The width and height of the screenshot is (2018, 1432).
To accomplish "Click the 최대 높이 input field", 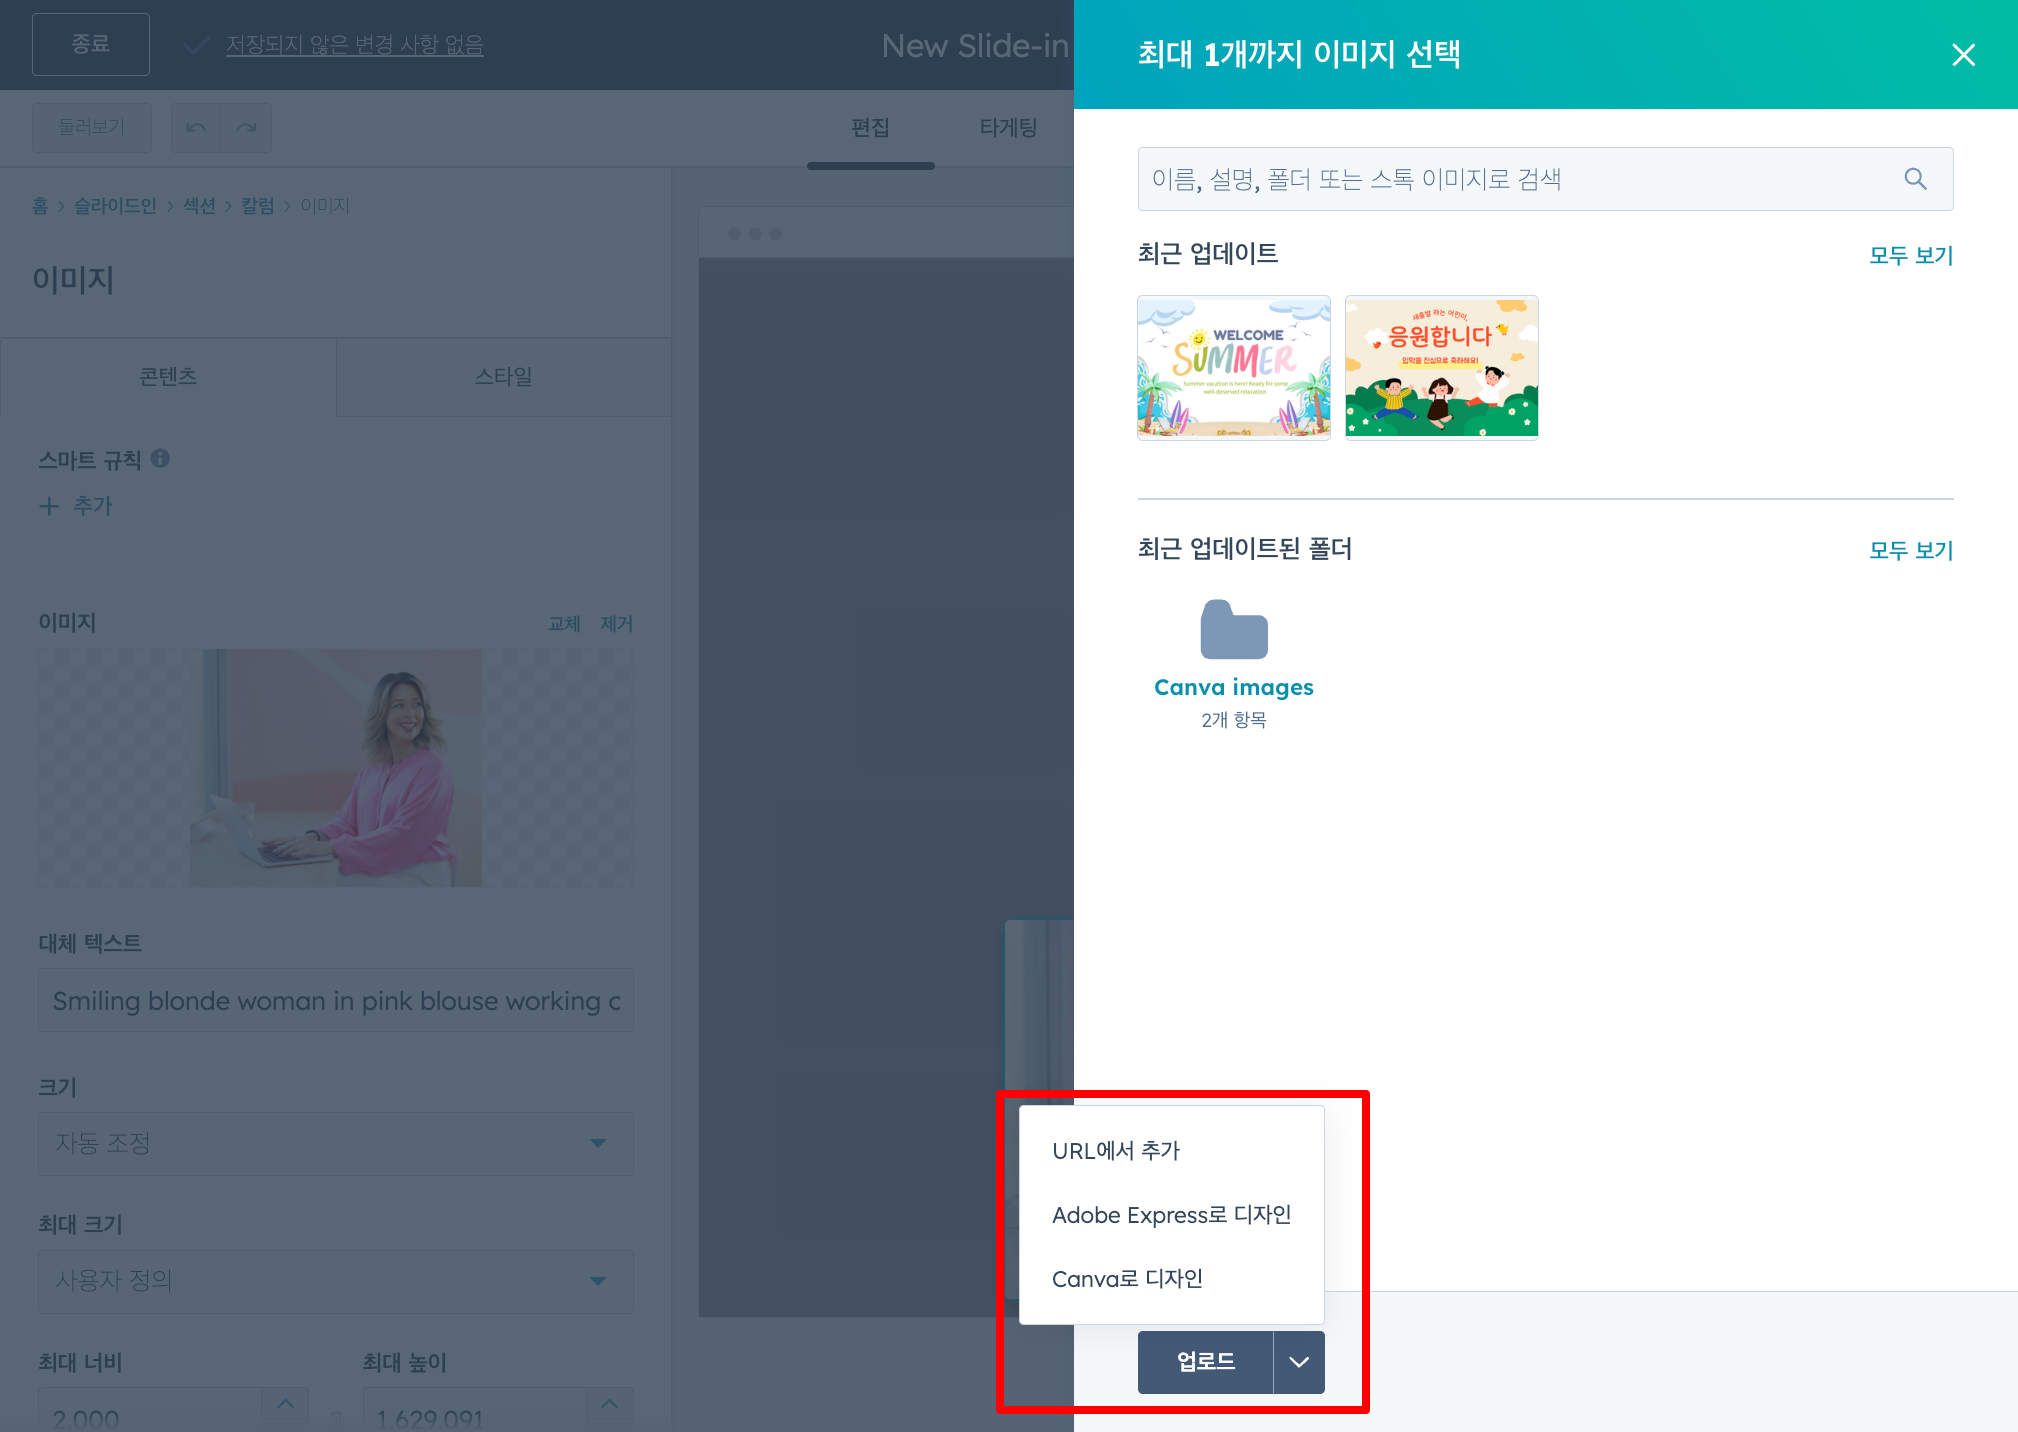I will click(474, 1410).
